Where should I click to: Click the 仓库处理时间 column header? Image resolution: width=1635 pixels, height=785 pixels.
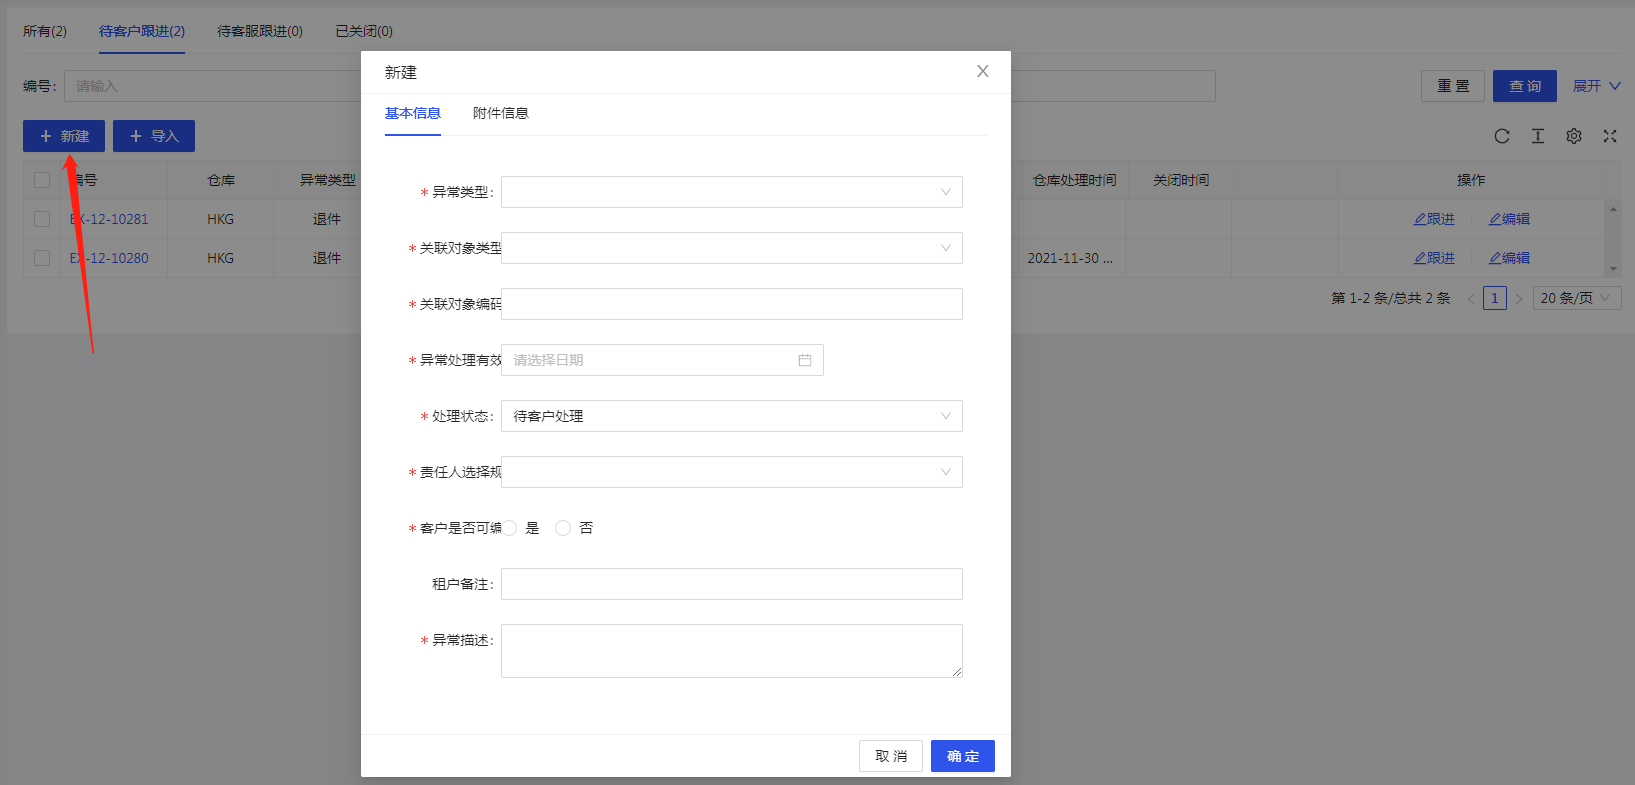click(1074, 180)
